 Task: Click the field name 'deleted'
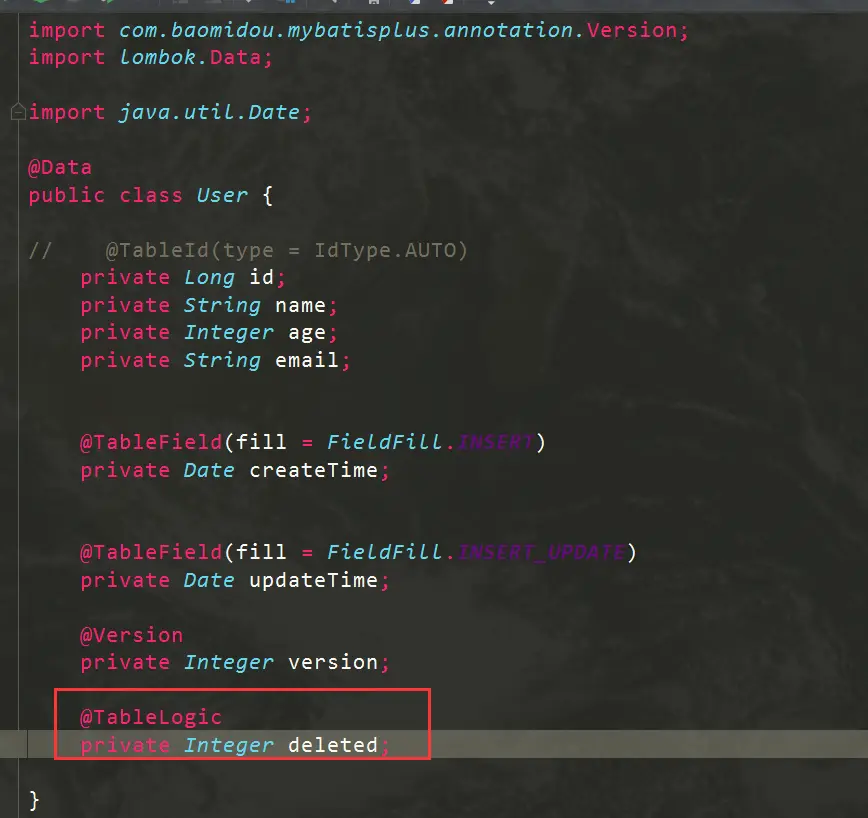[333, 745]
